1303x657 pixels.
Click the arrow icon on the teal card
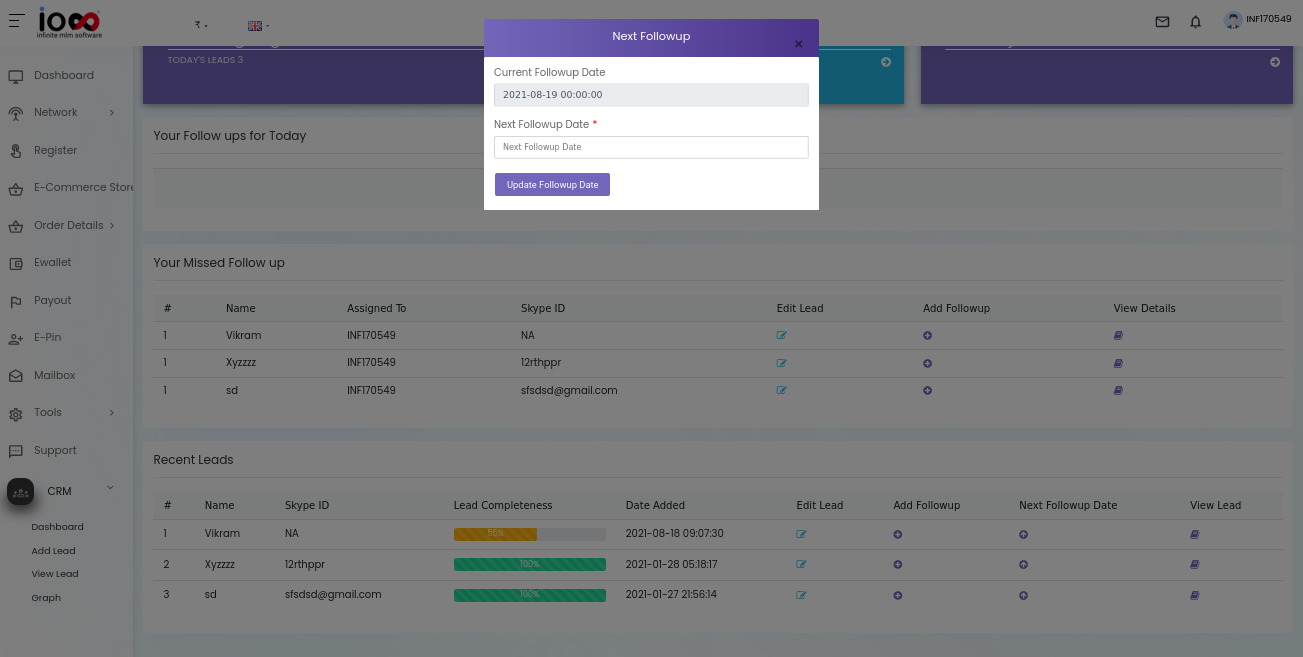click(x=886, y=62)
